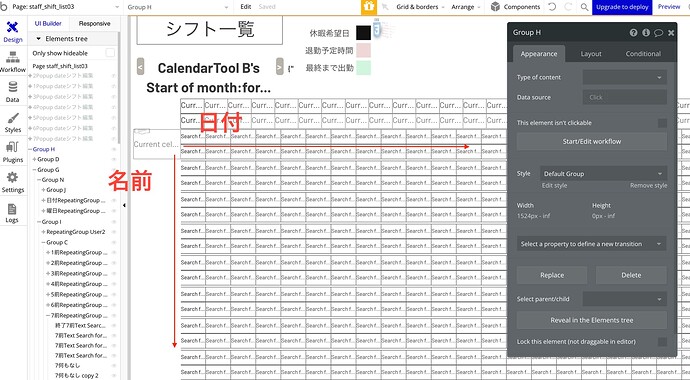
Task: Click the Edit style link
Action: [554, 186]
